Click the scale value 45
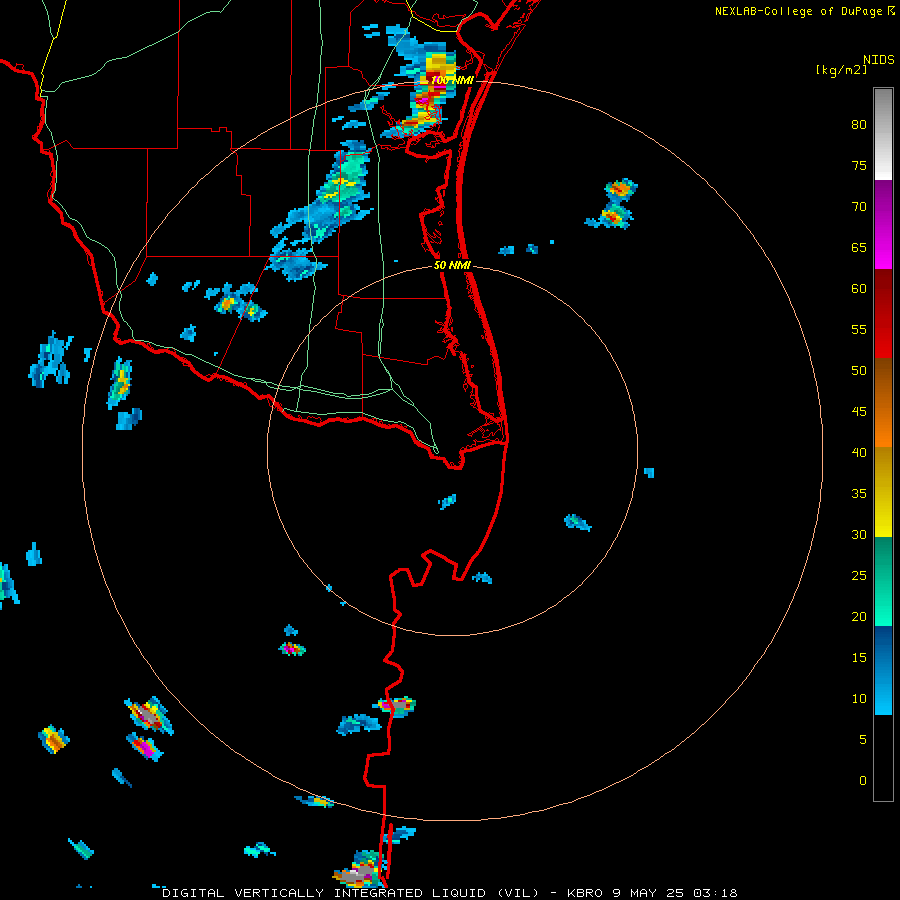The width and height of the screenshot is (900, 900). coord(859,412)
